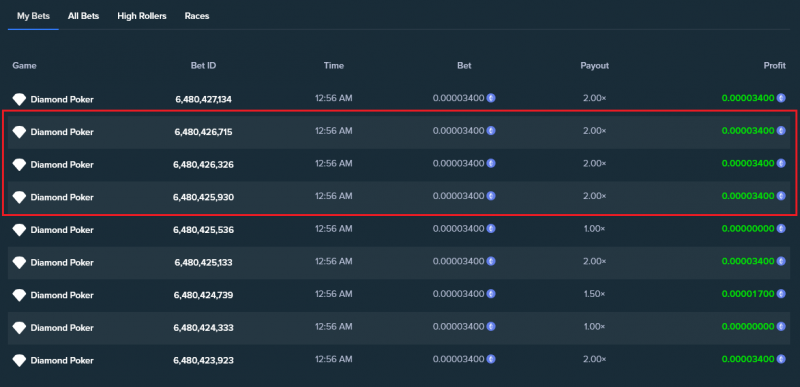Click the Game column header

24,65
